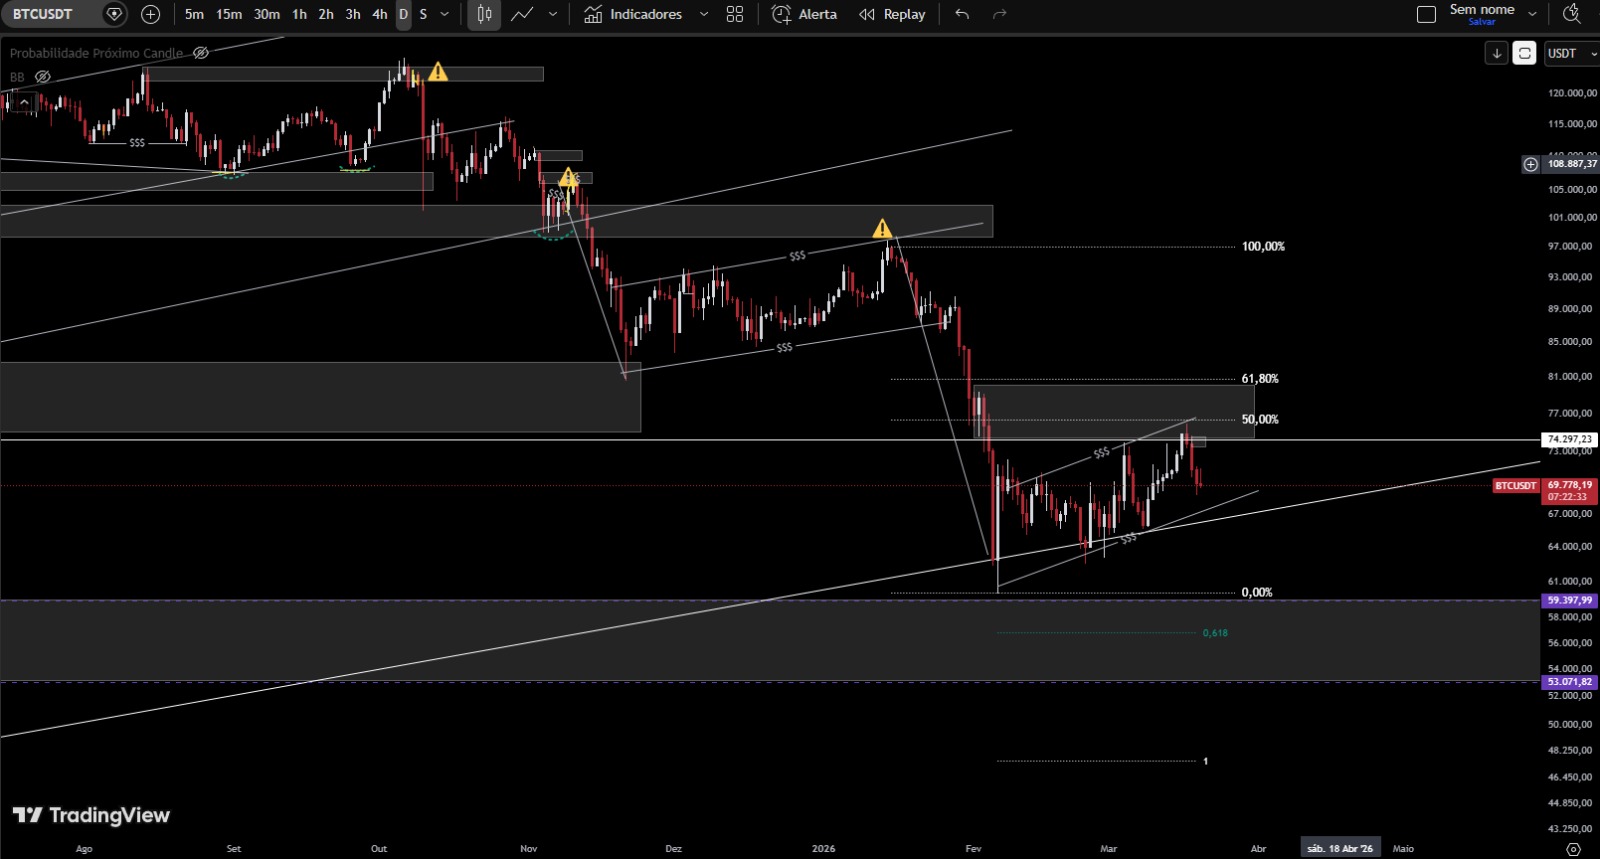Open the layout grid templates icon
The height and width of the screenshot is (859, 1600).
pos(735,14)
